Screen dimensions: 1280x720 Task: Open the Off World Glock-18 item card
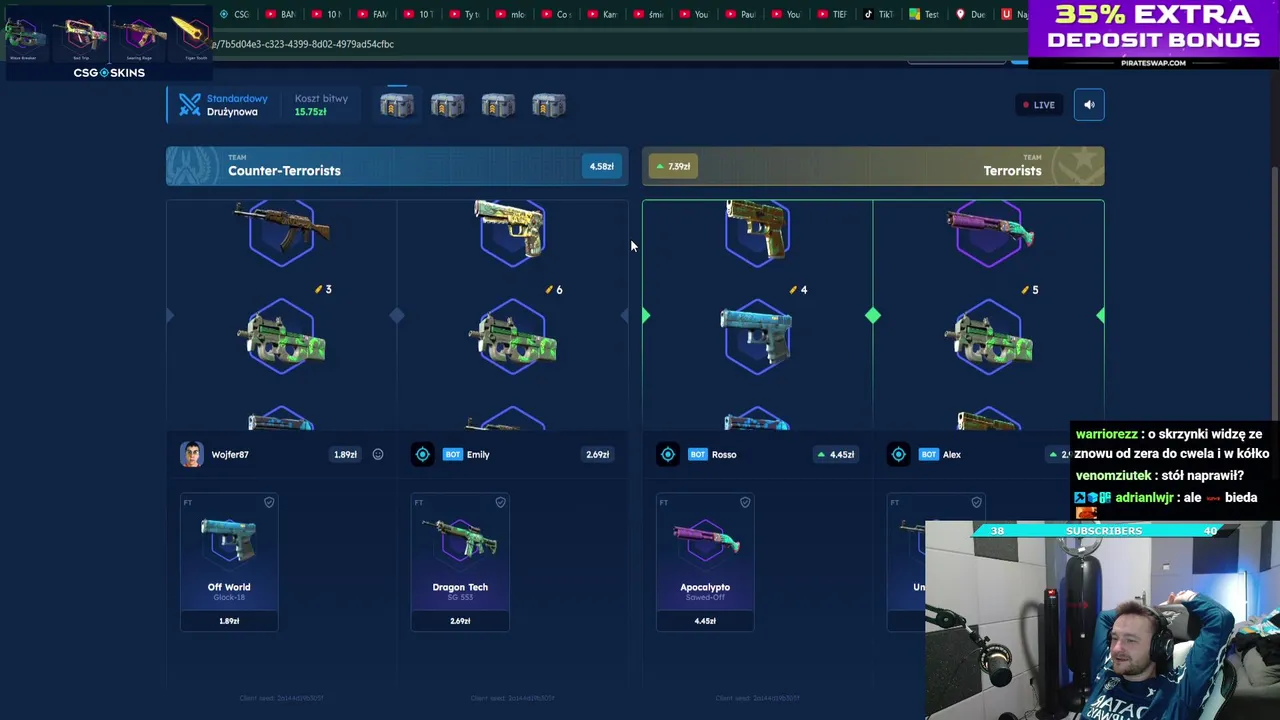pos(229,562)
